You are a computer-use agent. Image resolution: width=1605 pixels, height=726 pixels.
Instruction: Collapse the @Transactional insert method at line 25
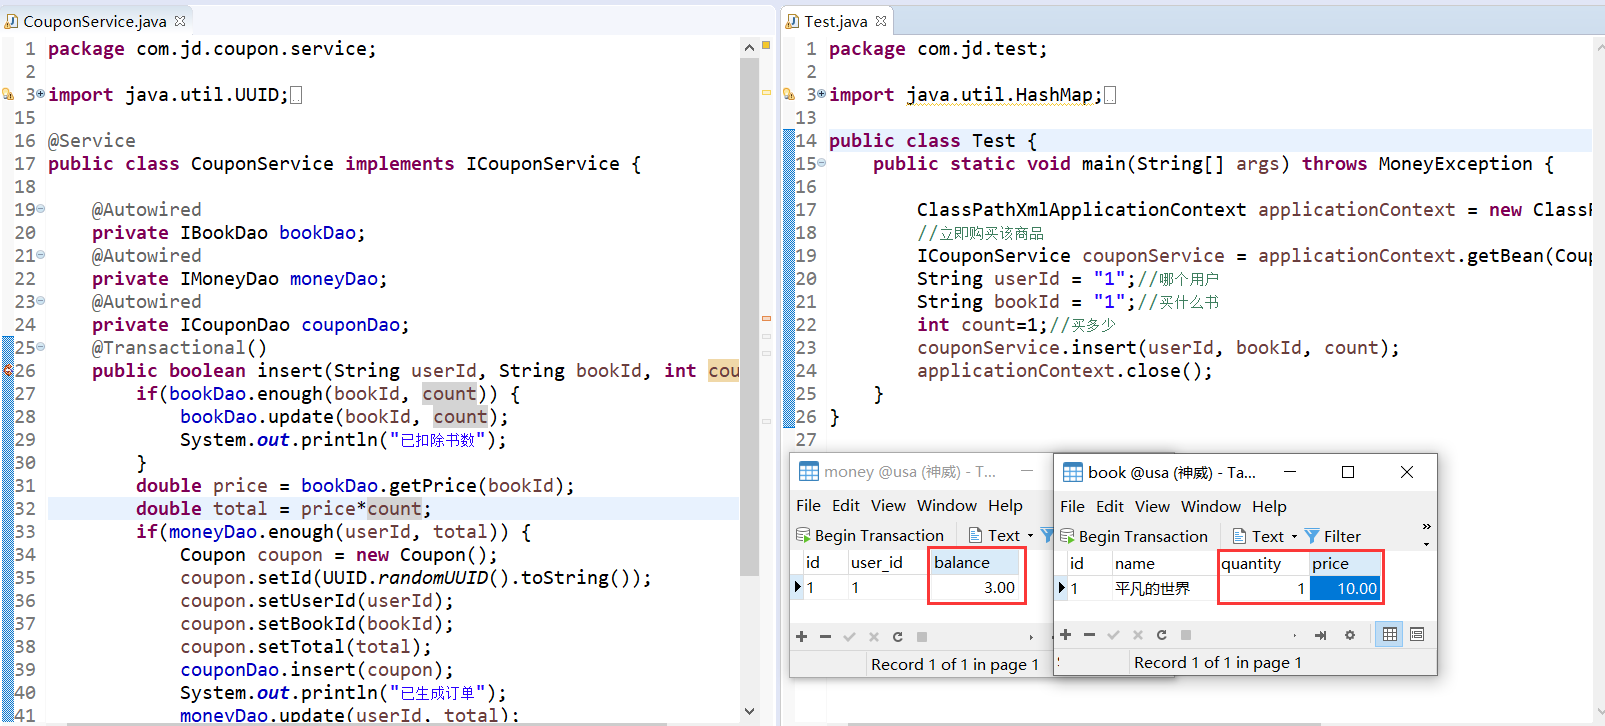[x=41, y=347]
